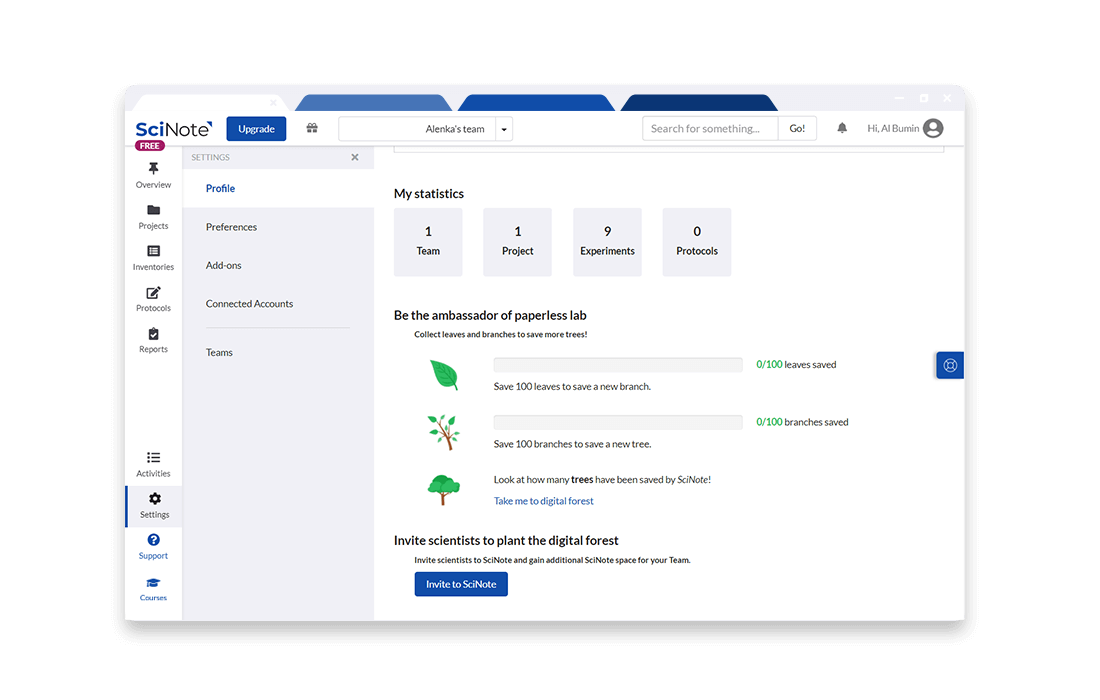
Task: Select the Settings gear in the sidebar
Action: coord(153,502)
